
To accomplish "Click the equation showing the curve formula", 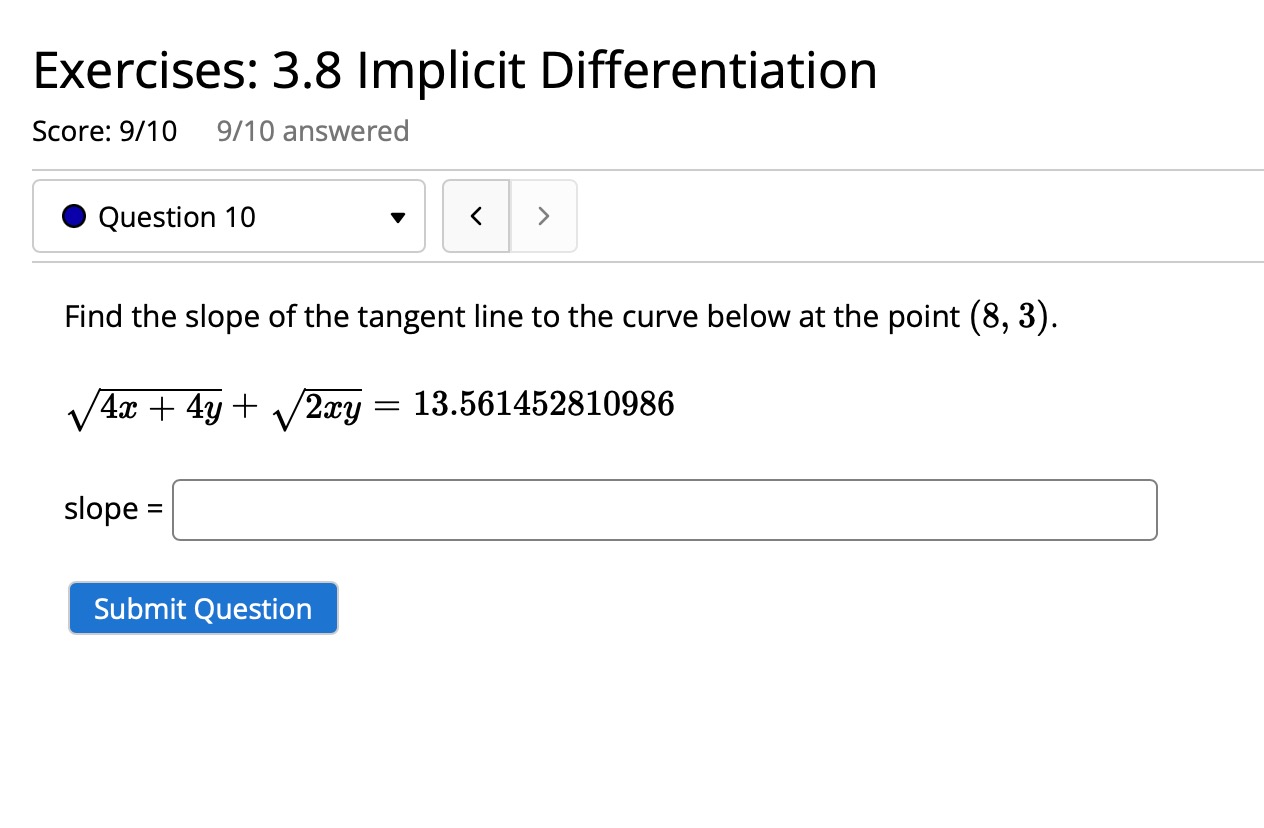I will pos(370,403).
